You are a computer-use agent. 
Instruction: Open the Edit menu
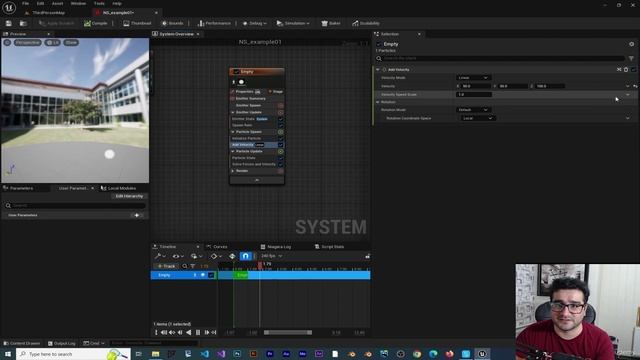tap(40, 3)
